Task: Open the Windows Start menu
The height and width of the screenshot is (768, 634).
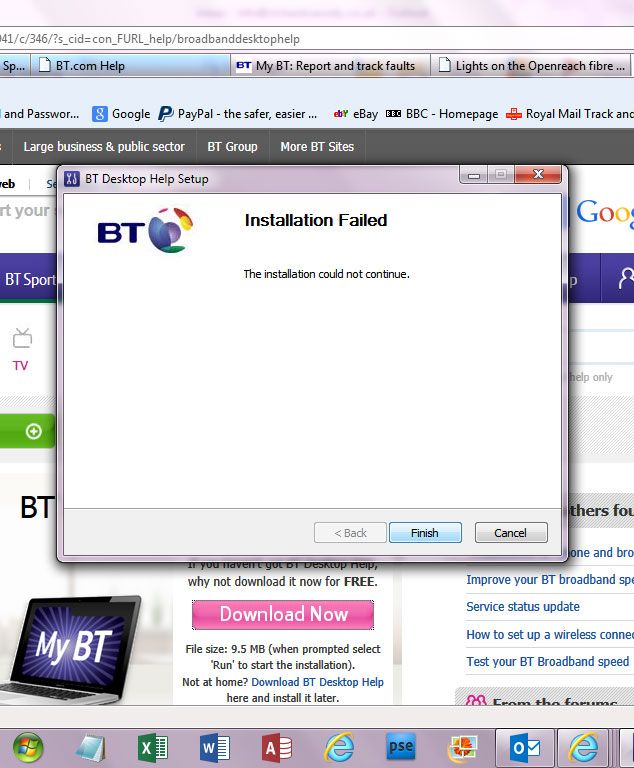Action: [x=28, y=748]
